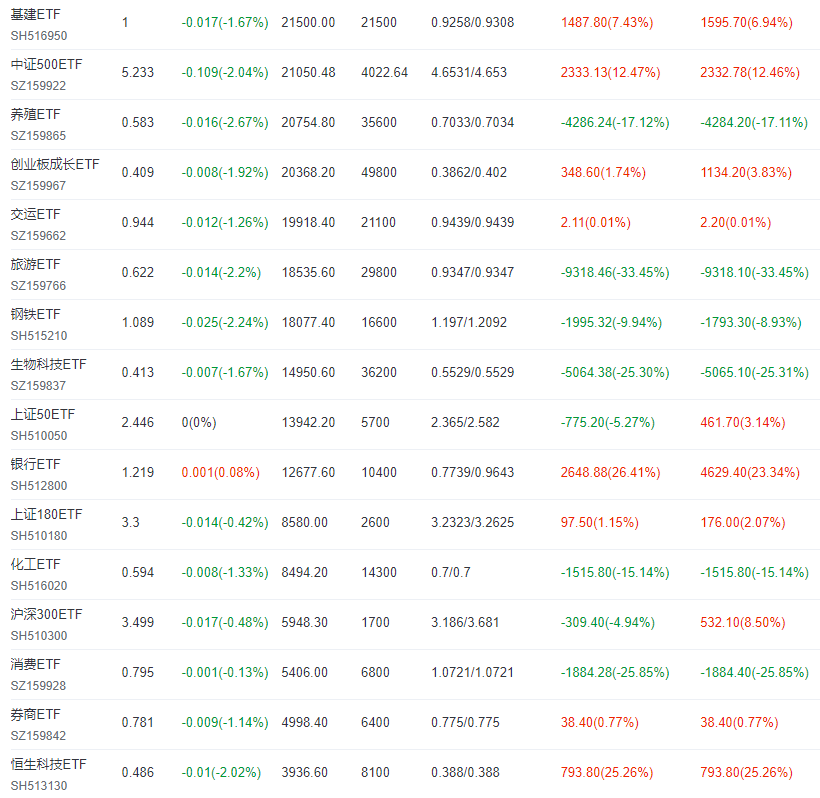Select cost 0.7/0.7 for 化工ETF
Image resolution: width=820 pixels, height=798 pixels.
450,572
